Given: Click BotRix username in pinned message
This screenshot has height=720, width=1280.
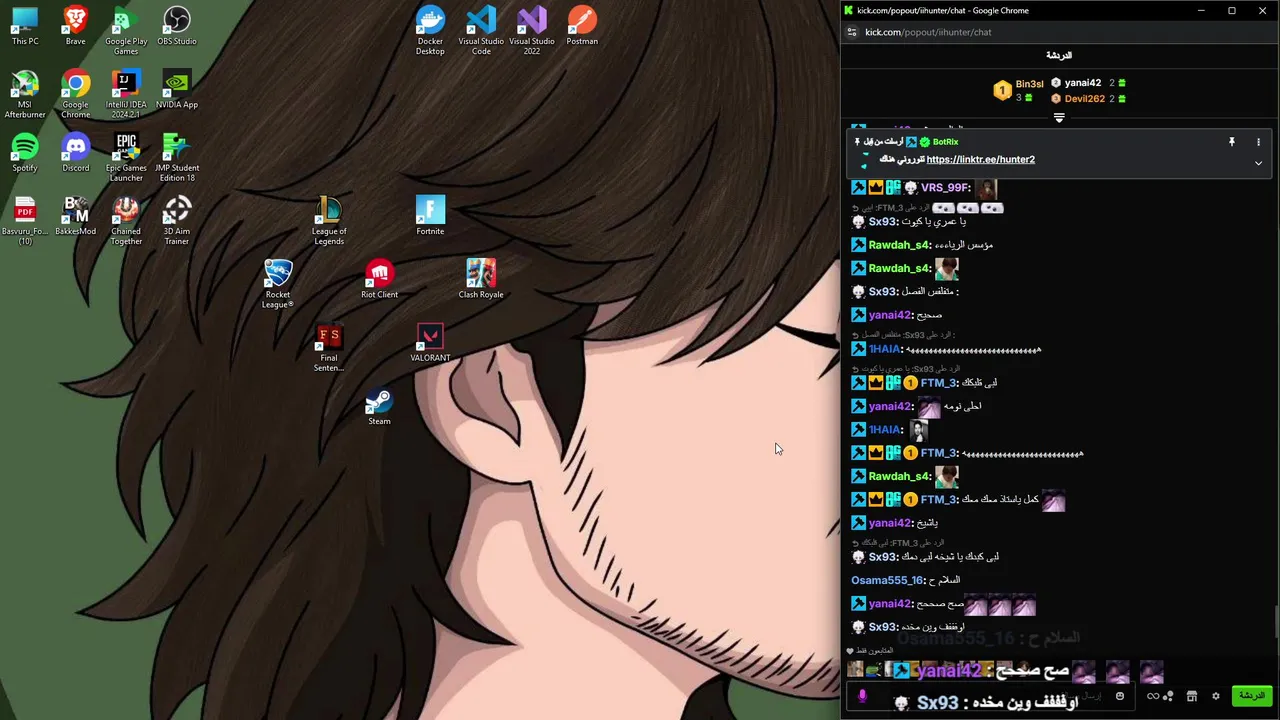Looking at the screenshot, I should [x=945, y=142].
